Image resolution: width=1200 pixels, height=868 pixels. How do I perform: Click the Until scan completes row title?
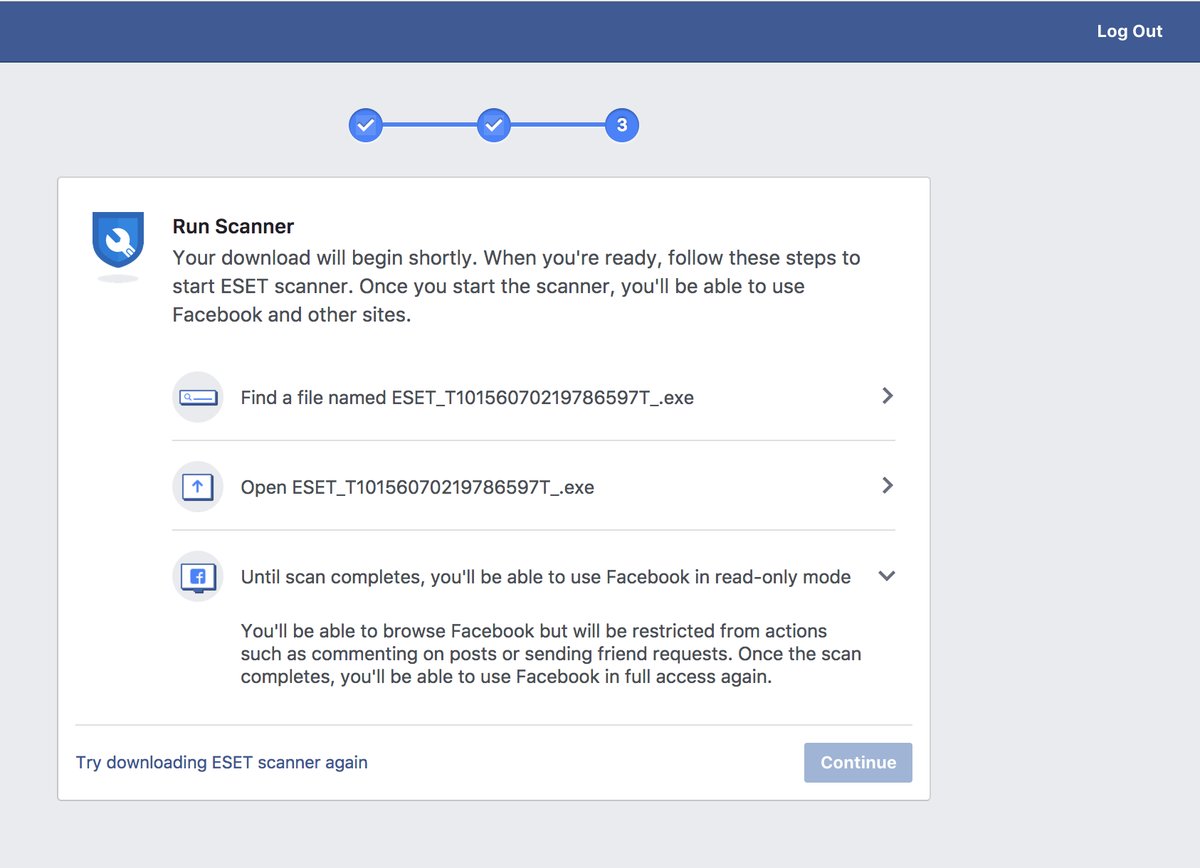[546, 577]
